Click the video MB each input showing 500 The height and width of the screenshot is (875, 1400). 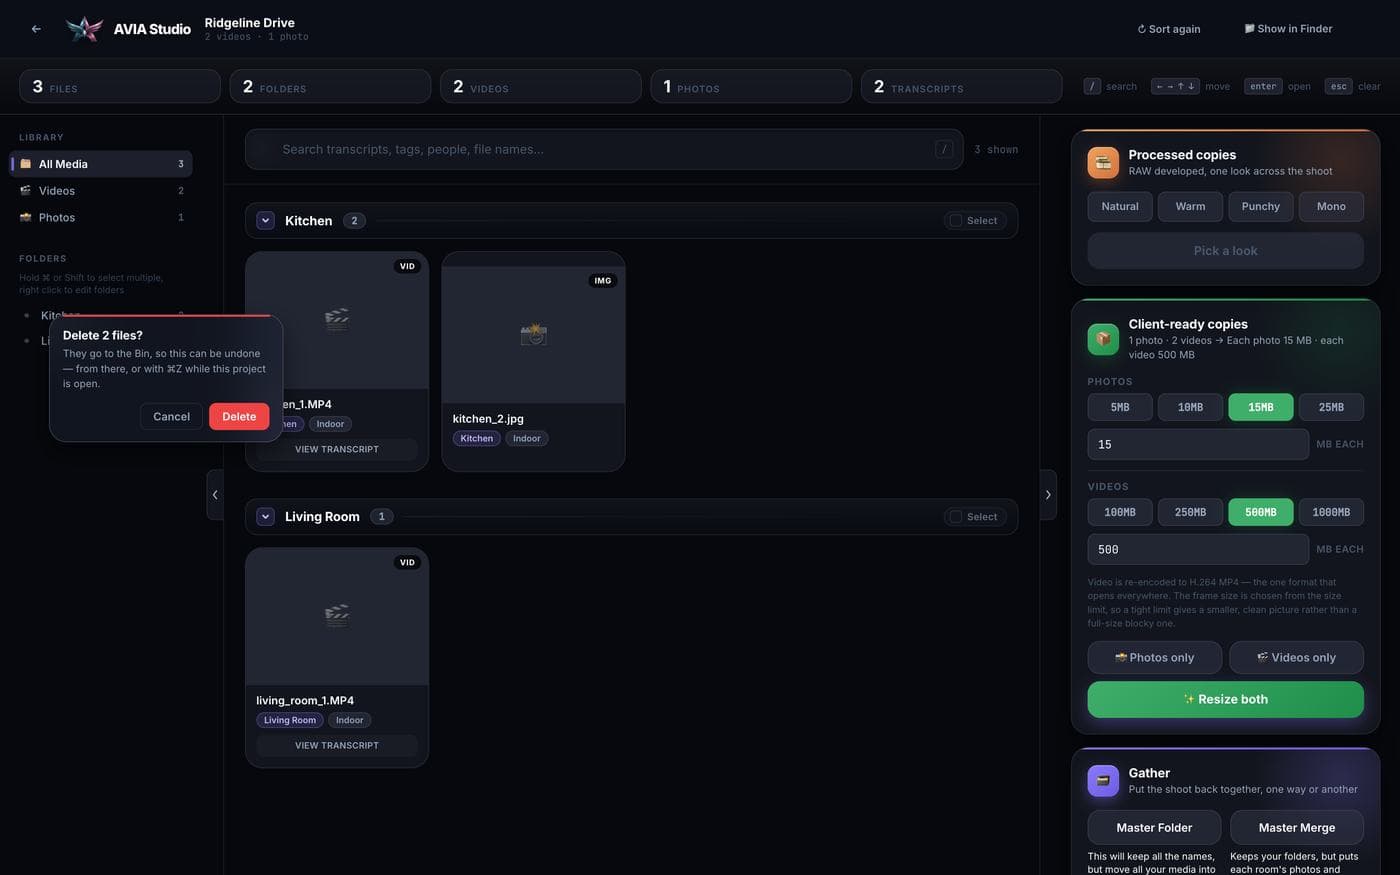[x=1198, y=549]
